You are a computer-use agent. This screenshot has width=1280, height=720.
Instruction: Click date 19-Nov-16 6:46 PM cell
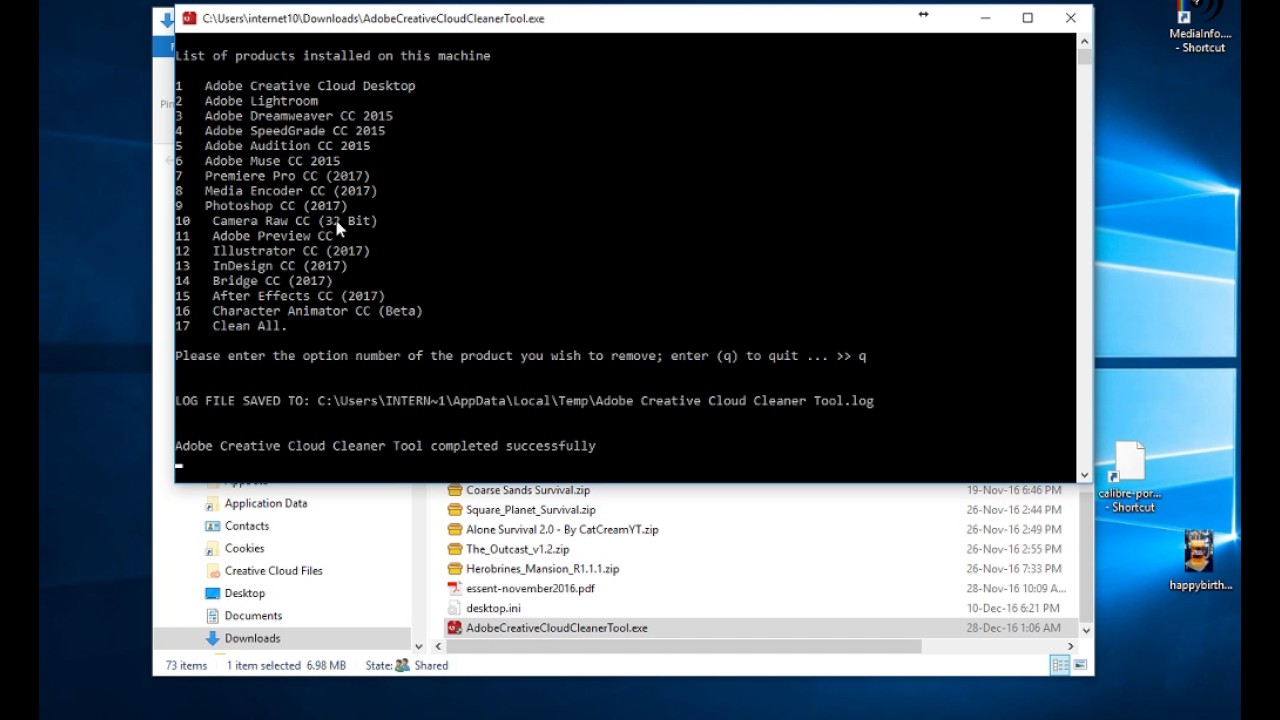[1014, 490]
